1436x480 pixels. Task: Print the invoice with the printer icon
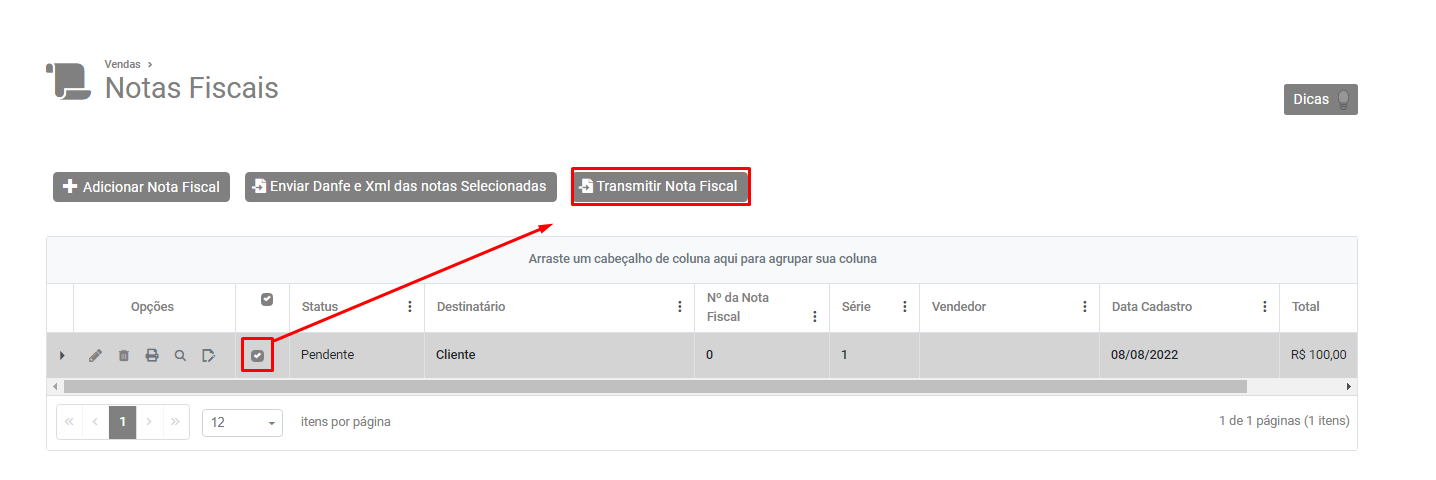152,355
